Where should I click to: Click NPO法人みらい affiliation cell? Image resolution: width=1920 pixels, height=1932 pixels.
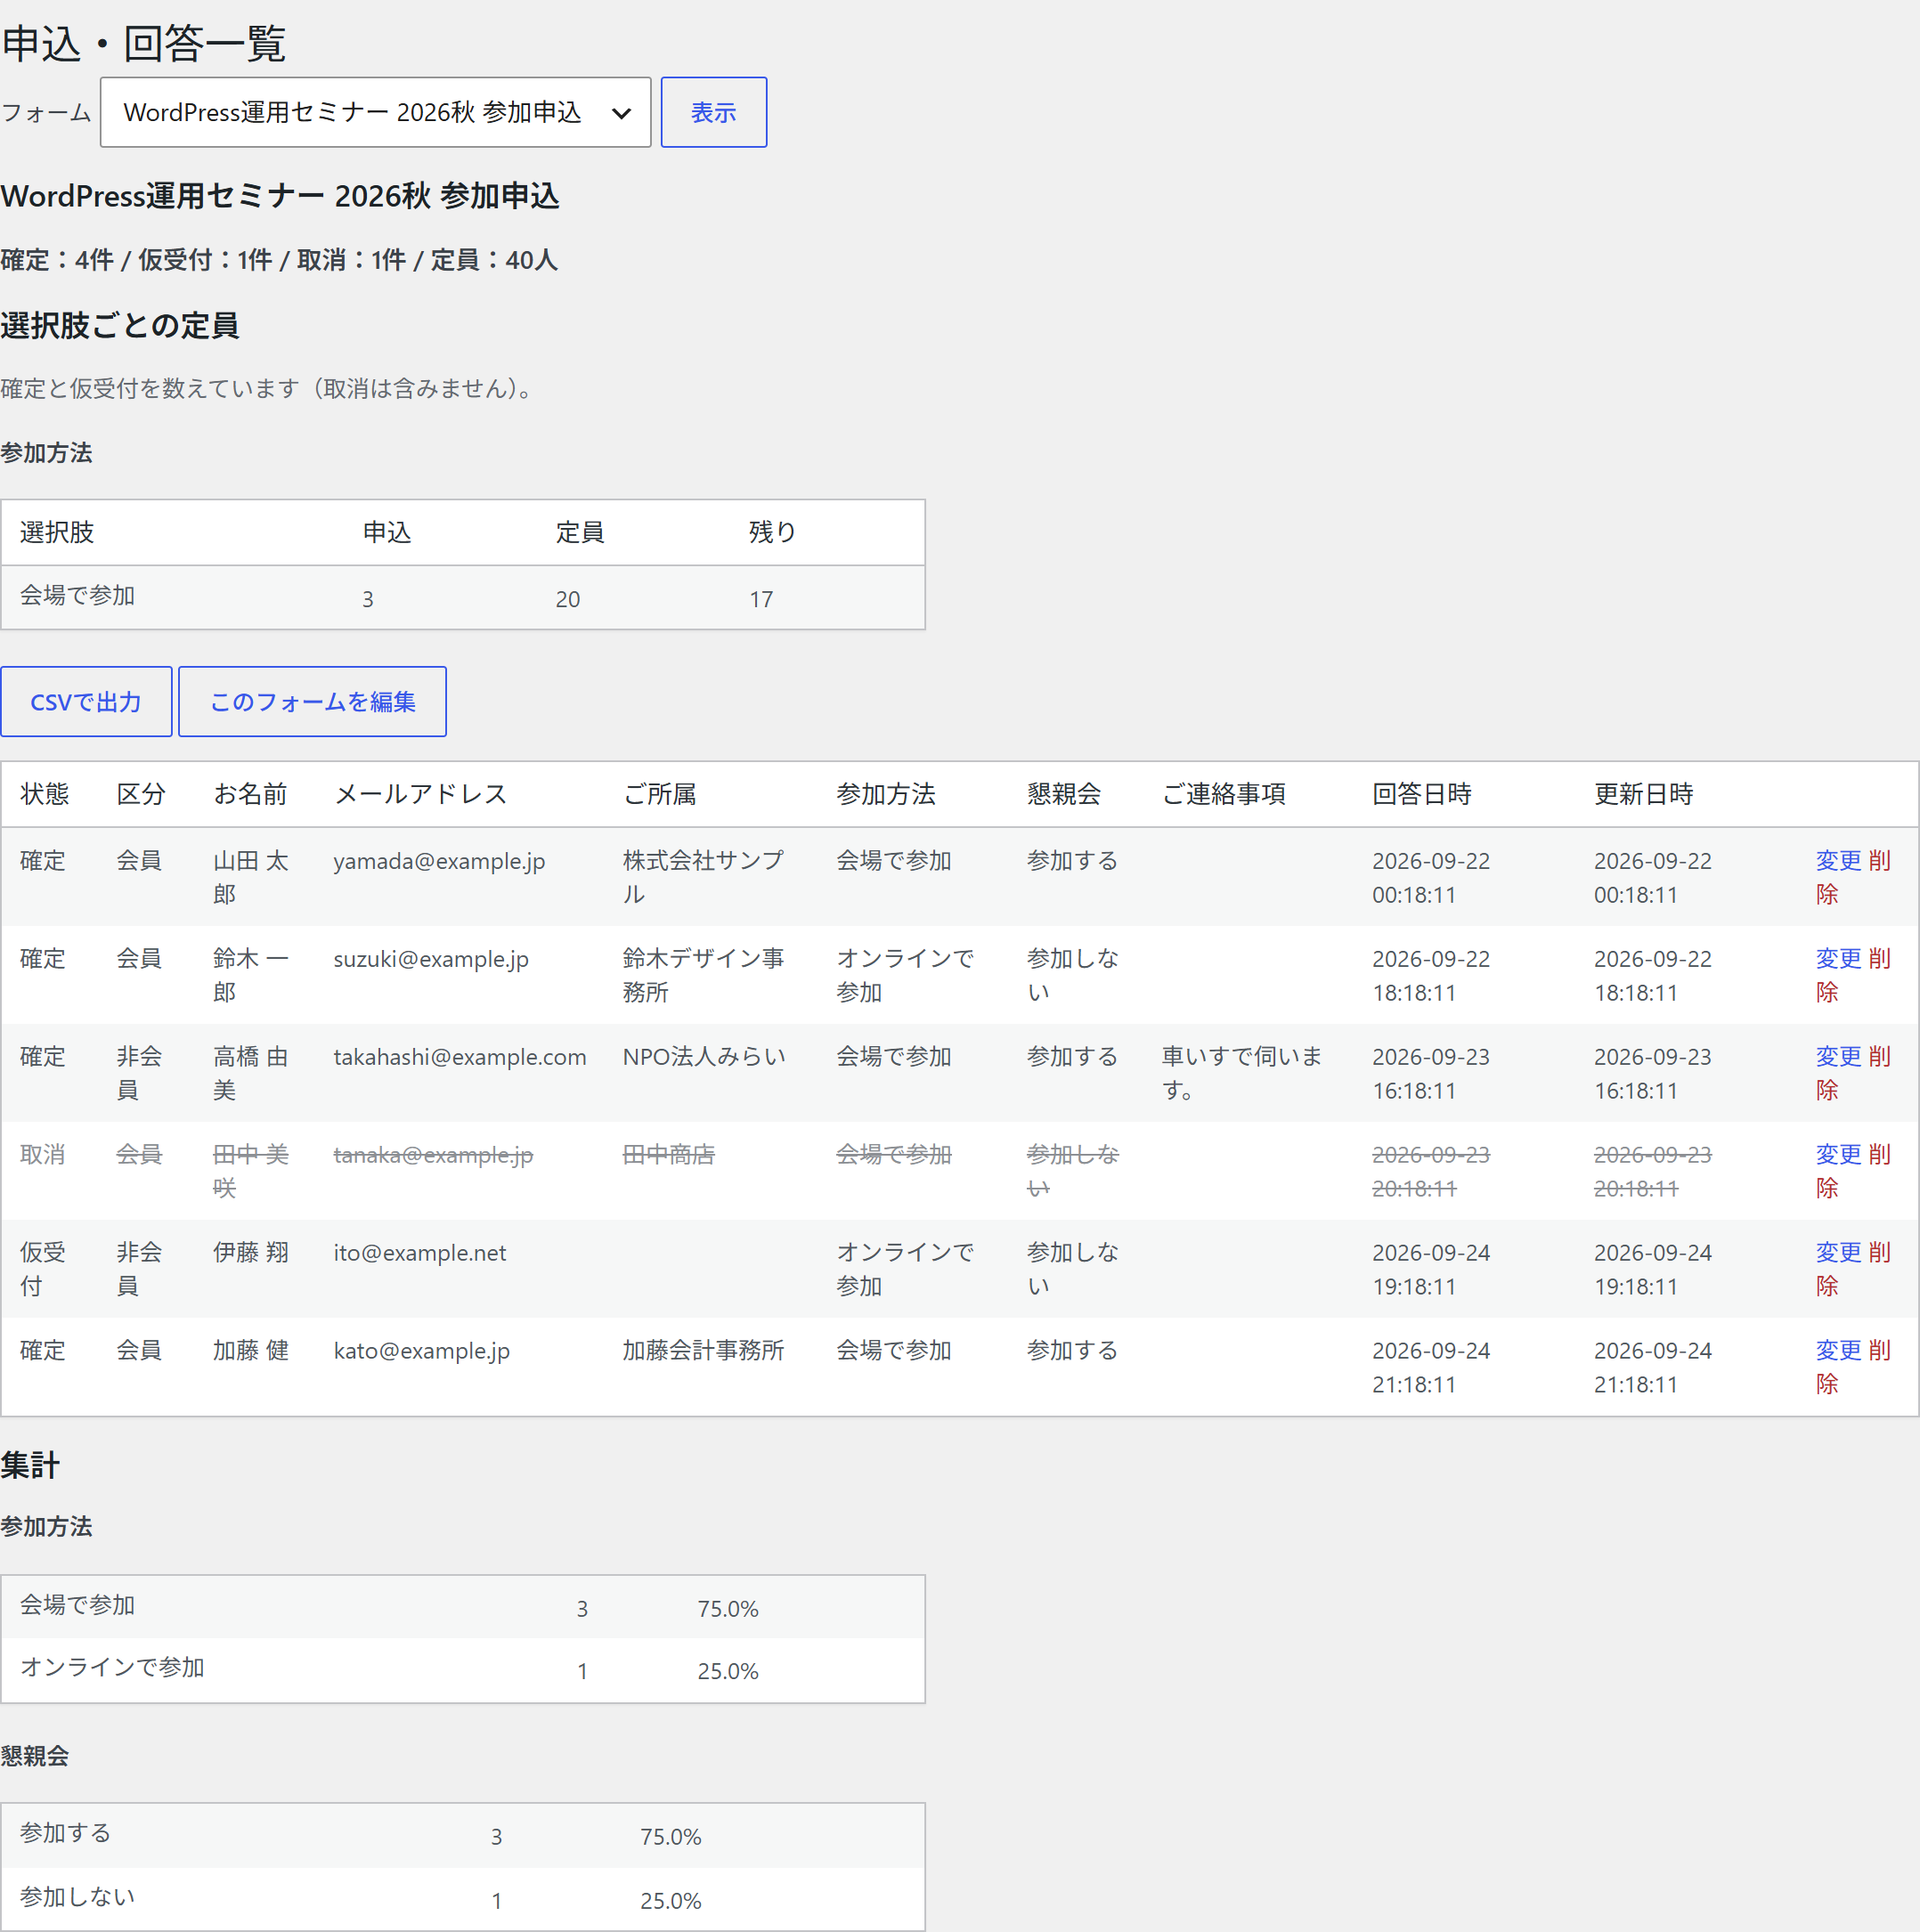point(704,1057)
